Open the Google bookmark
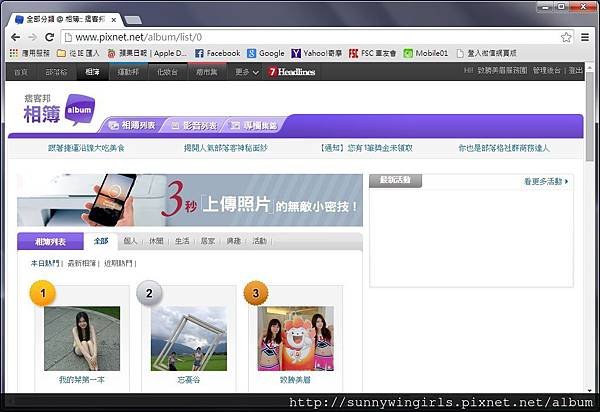600x412 pixels. click(266, 53)
